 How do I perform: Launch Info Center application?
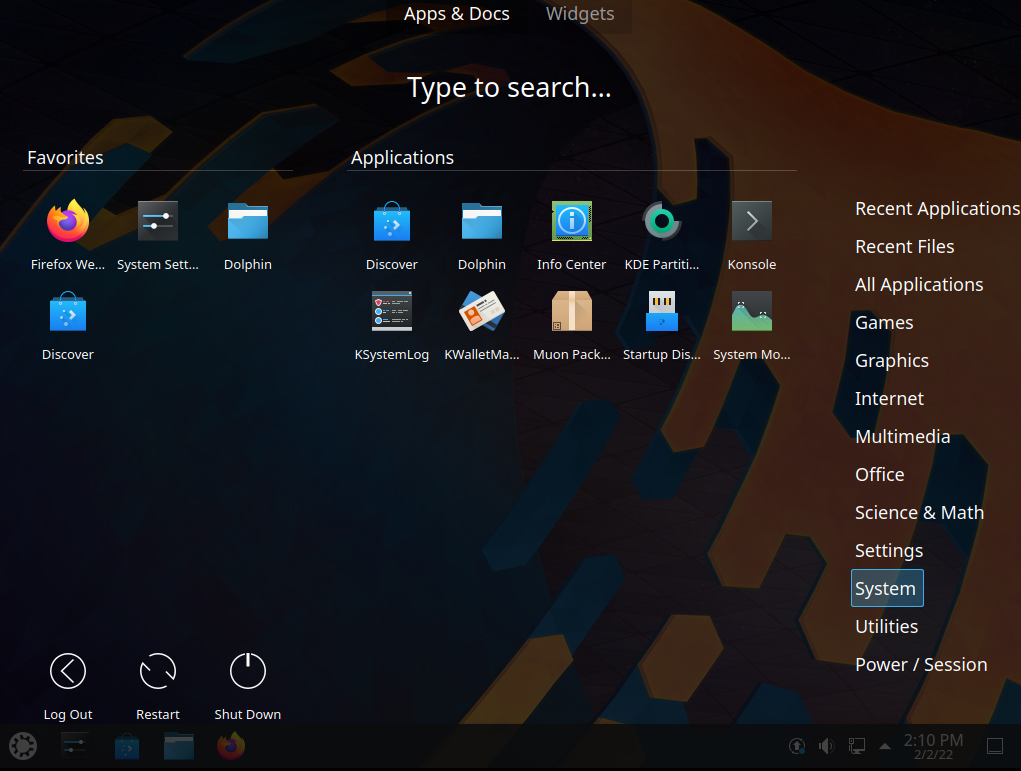point(571,222)
